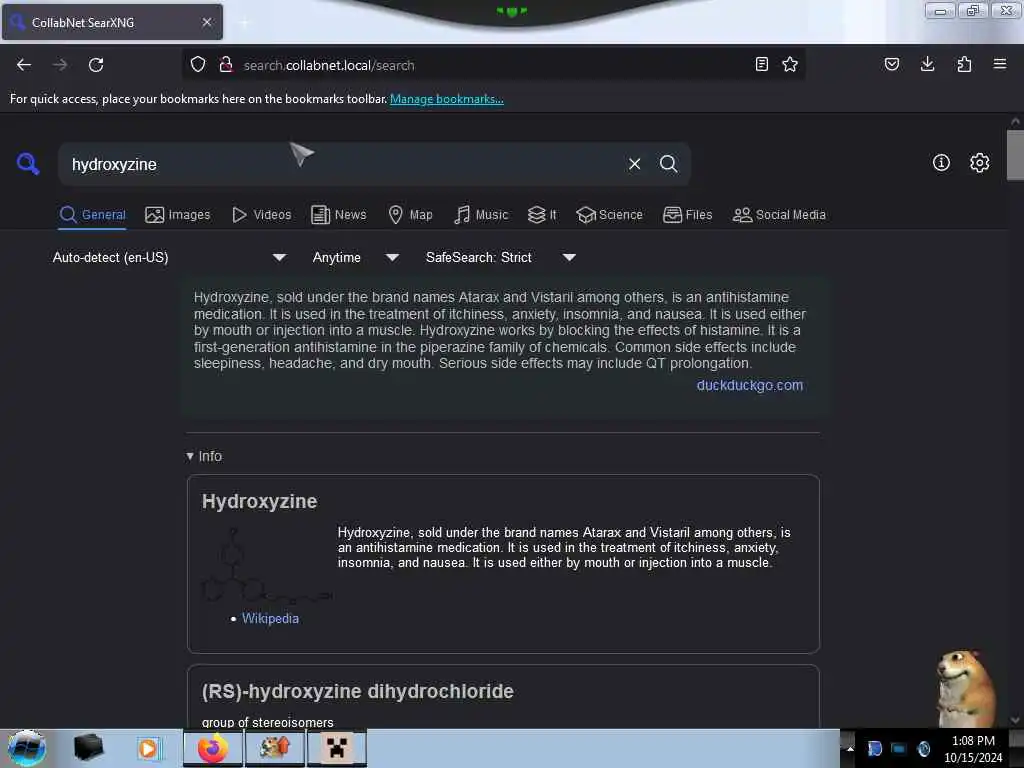
Task: Switch to the Map category
Action: 411,215
